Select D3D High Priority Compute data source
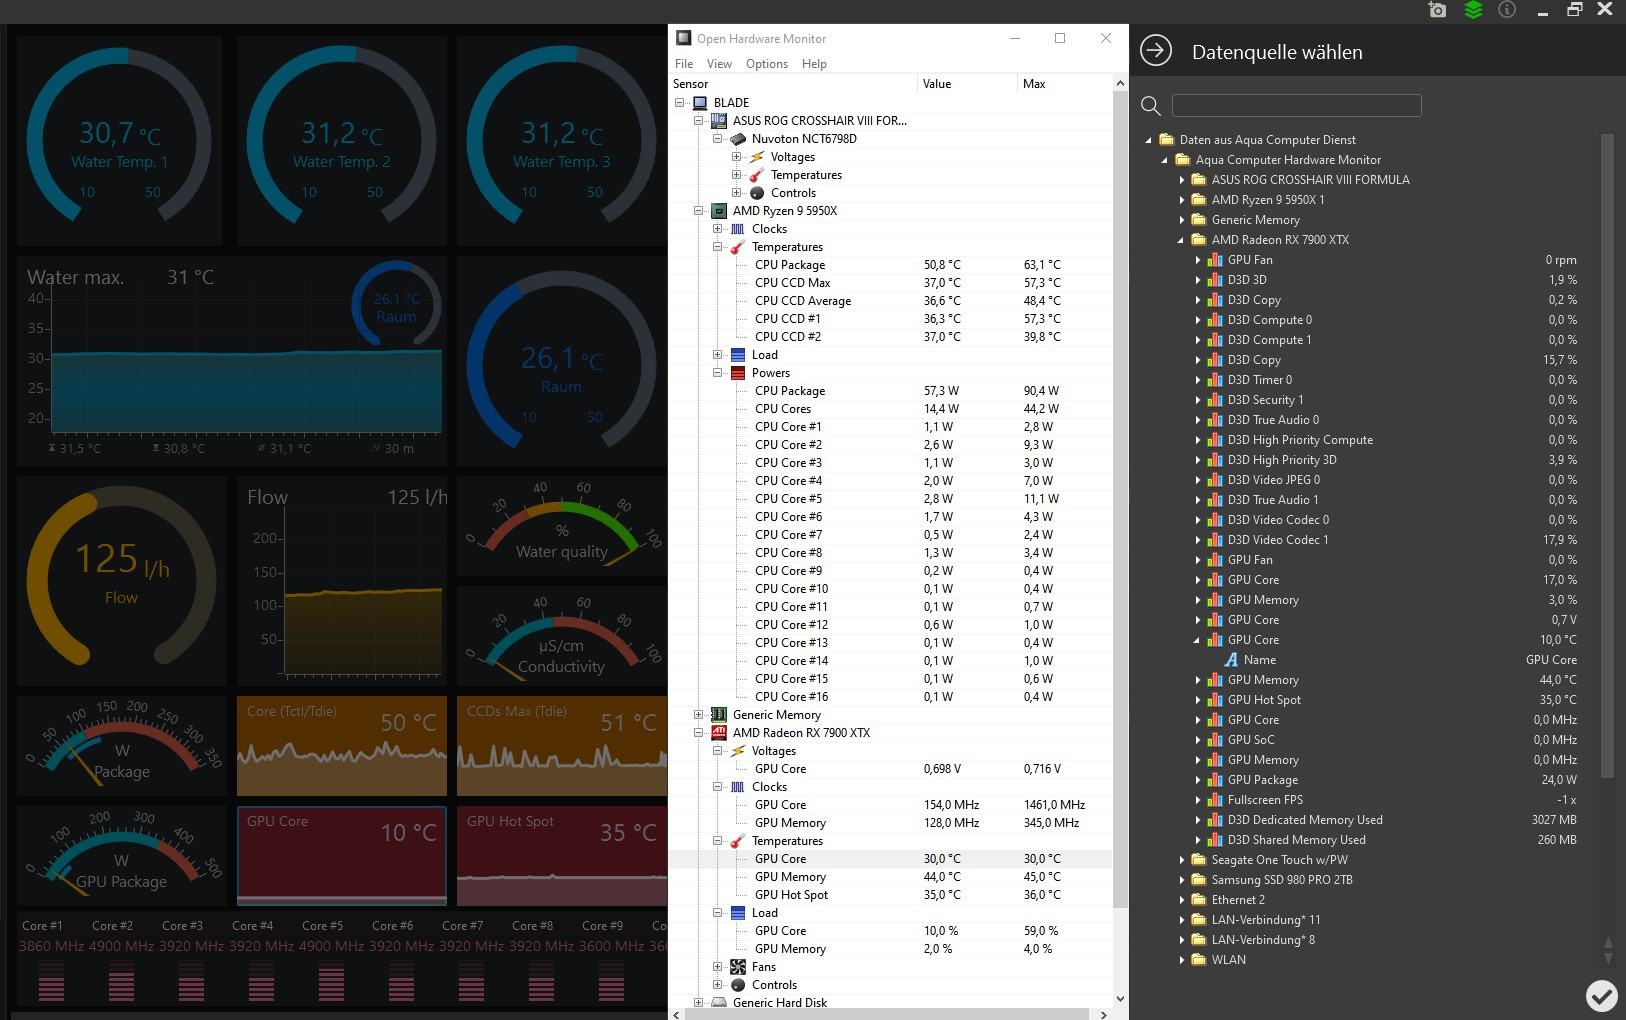 pyautogui.click(x=1385, y=440)
